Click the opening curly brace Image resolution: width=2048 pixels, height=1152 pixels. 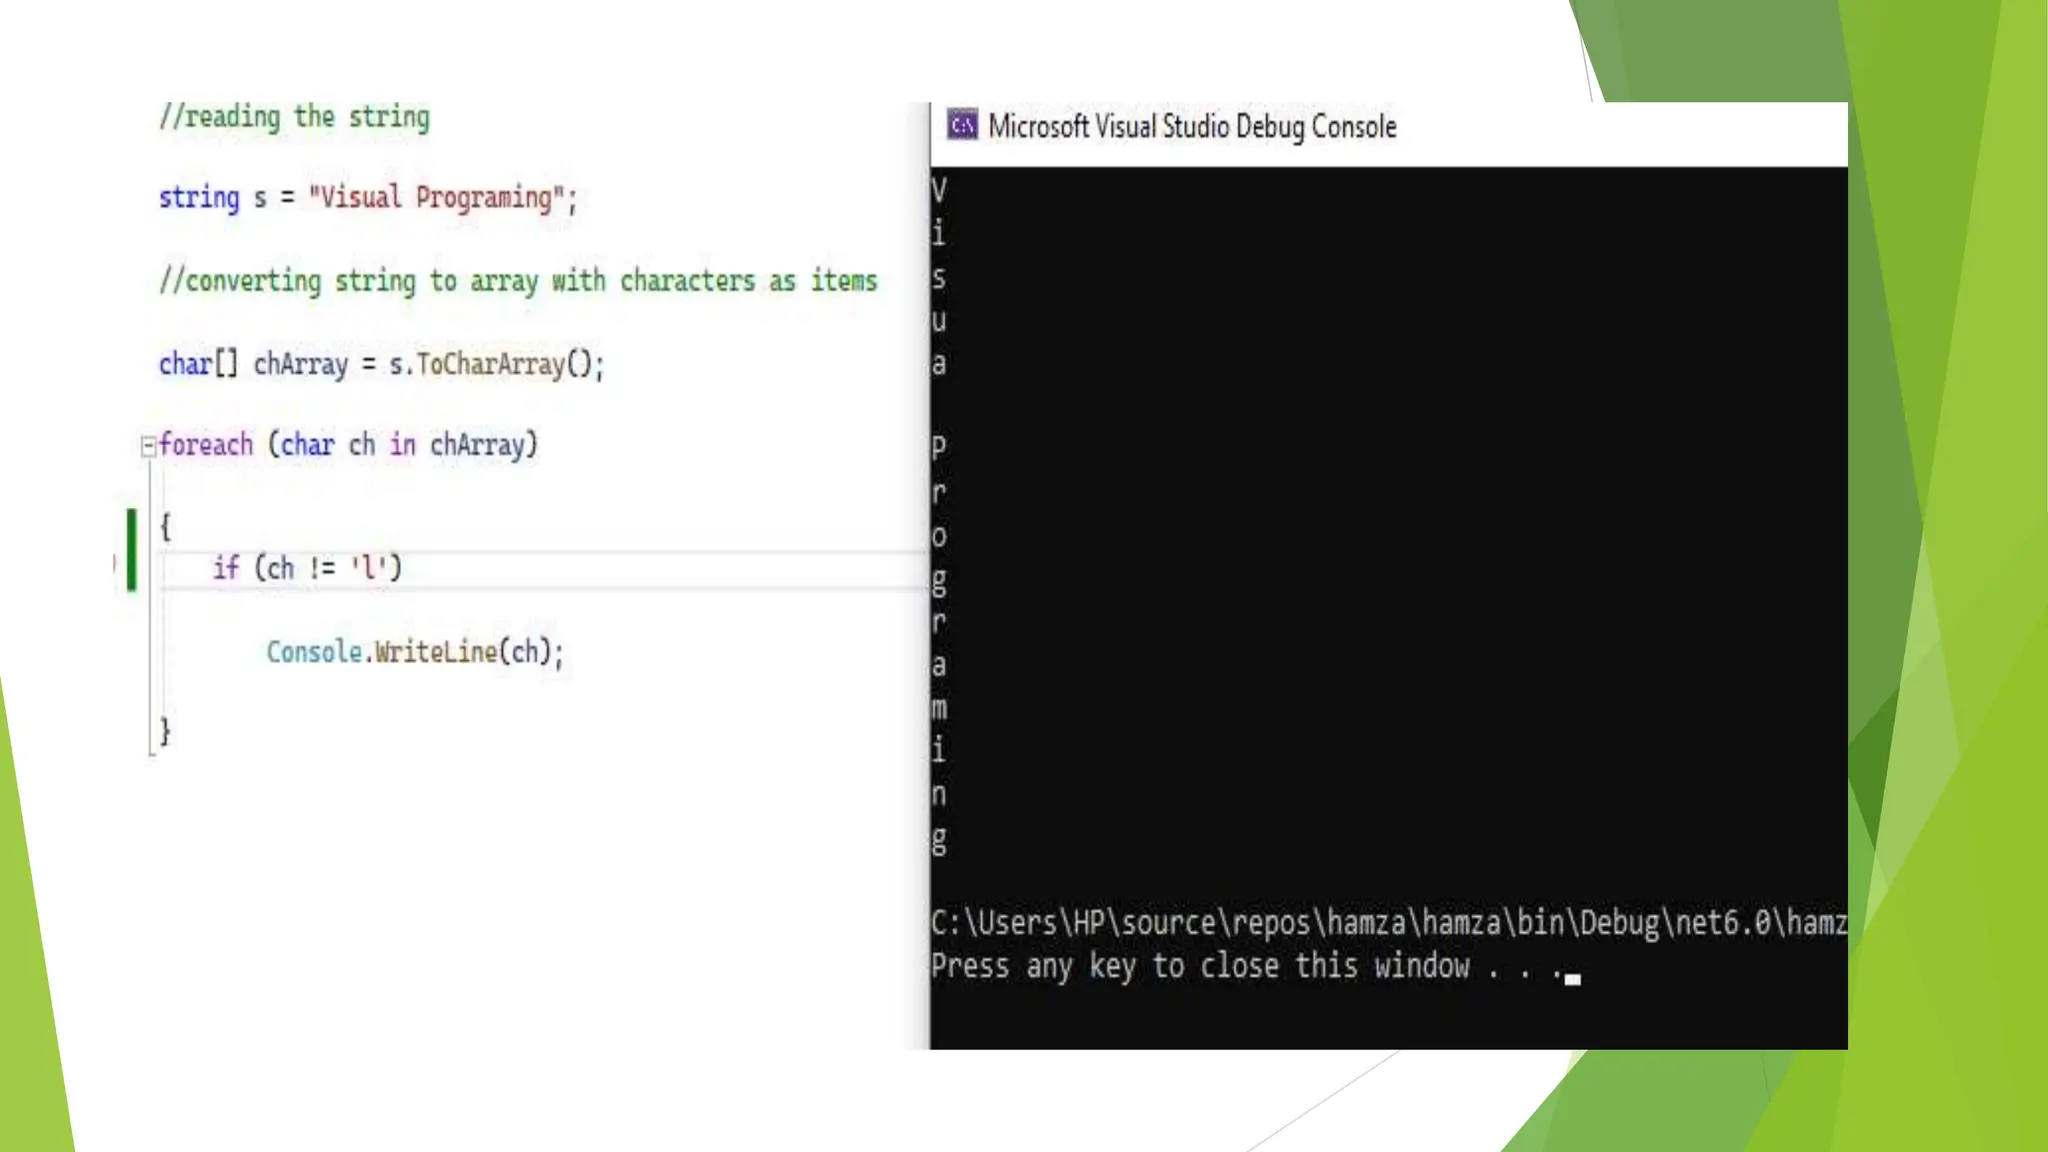point(166,526)
